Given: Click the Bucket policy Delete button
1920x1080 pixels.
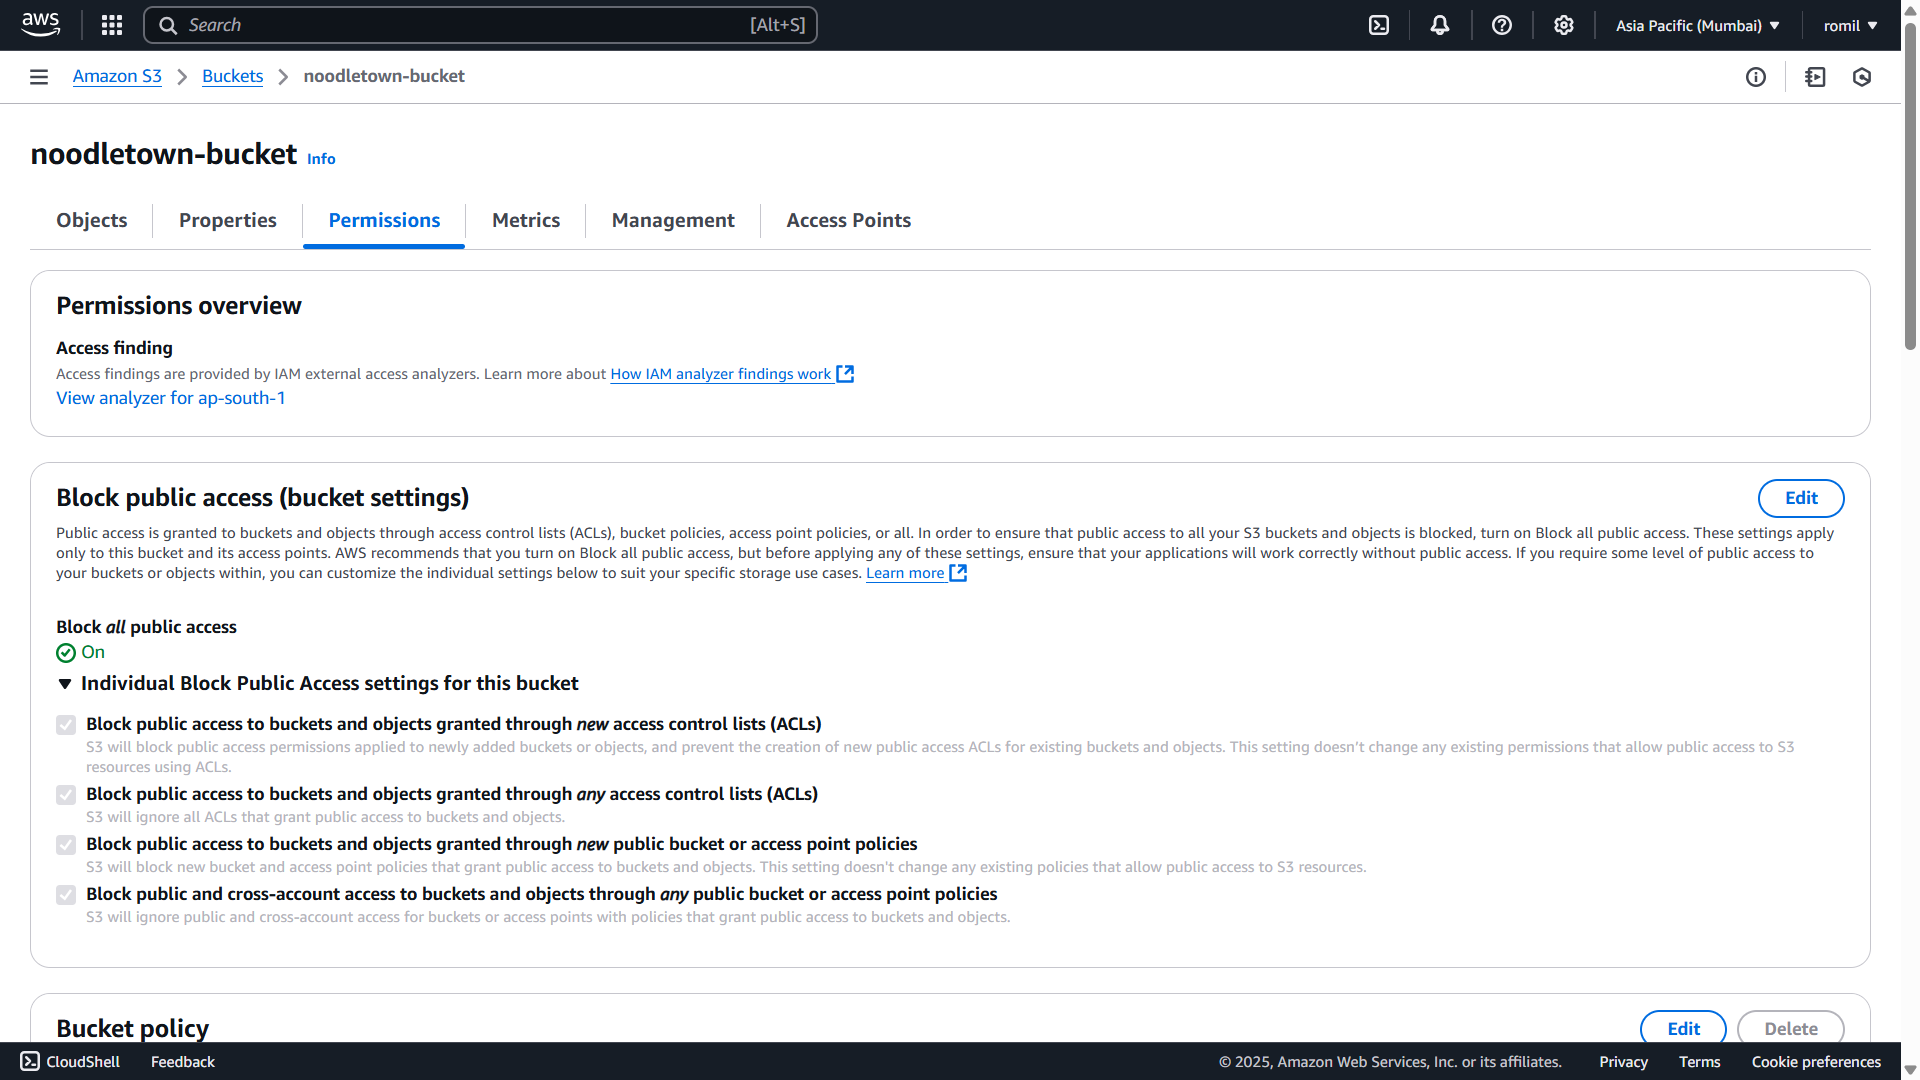Looking at the screenshot, I should pos(1790,1028).
